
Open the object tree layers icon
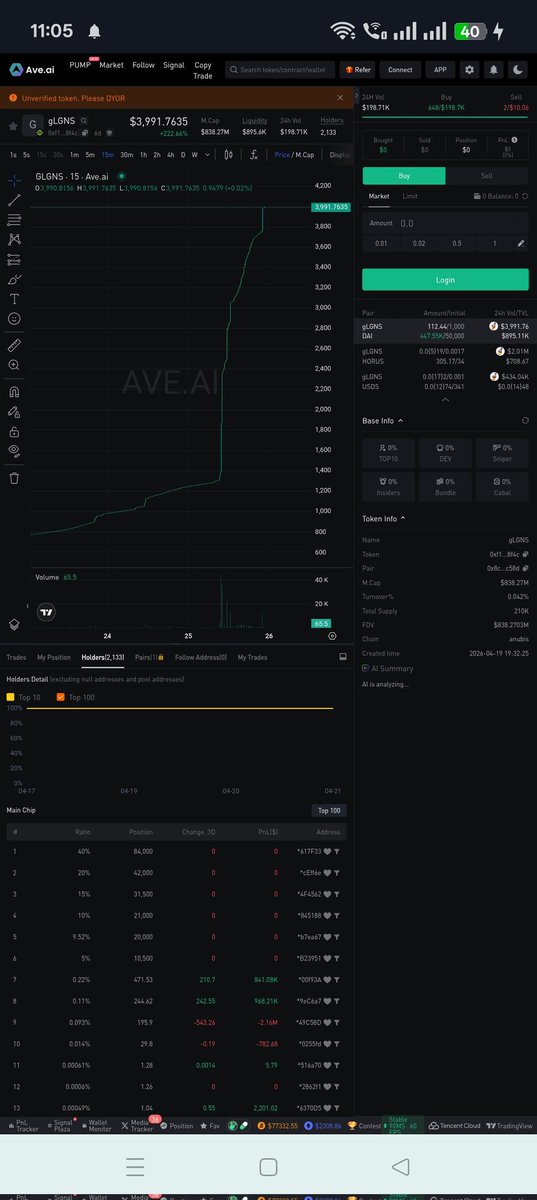coord(14,622)
